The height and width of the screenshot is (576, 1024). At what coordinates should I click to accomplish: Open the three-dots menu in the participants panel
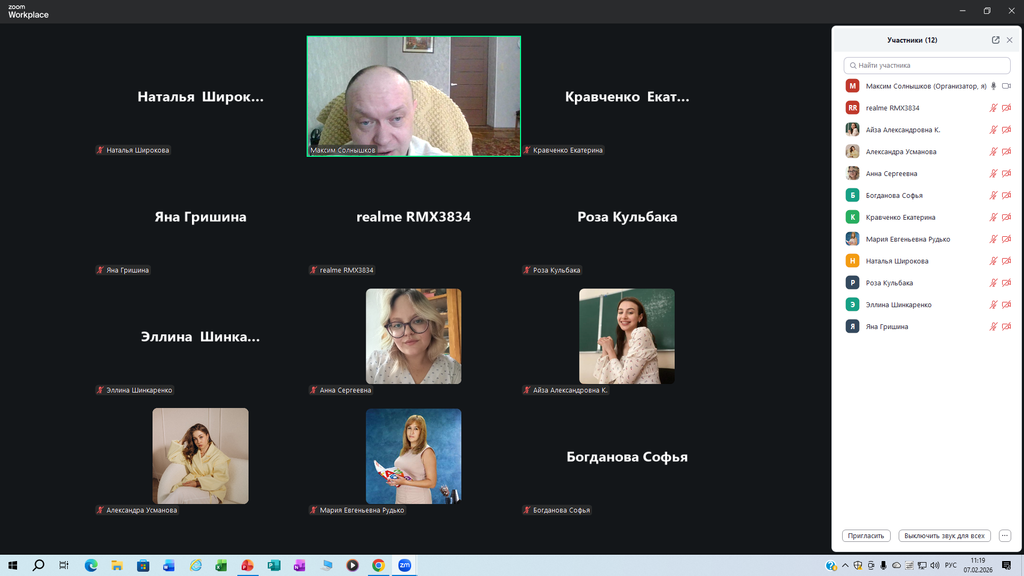1005,536
